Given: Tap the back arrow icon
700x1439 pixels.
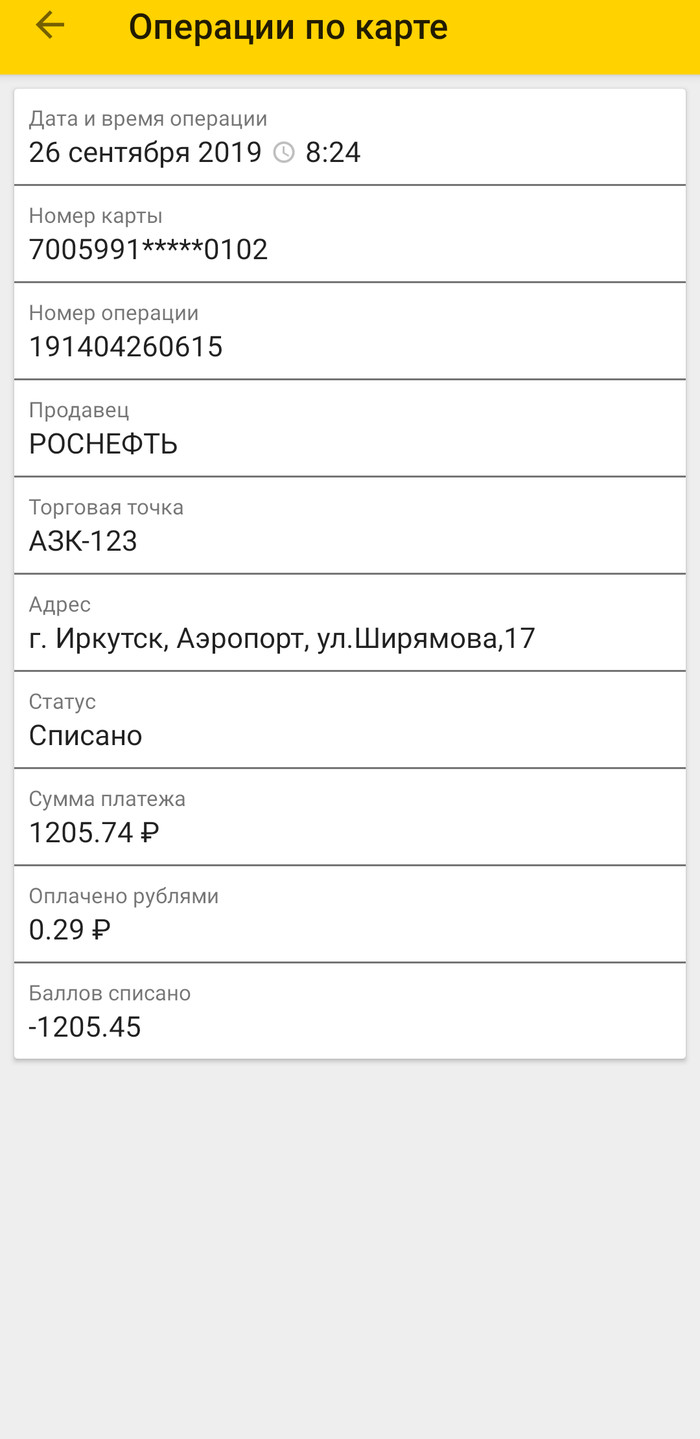Looking at the screenshot, I should tap(49, 26).
